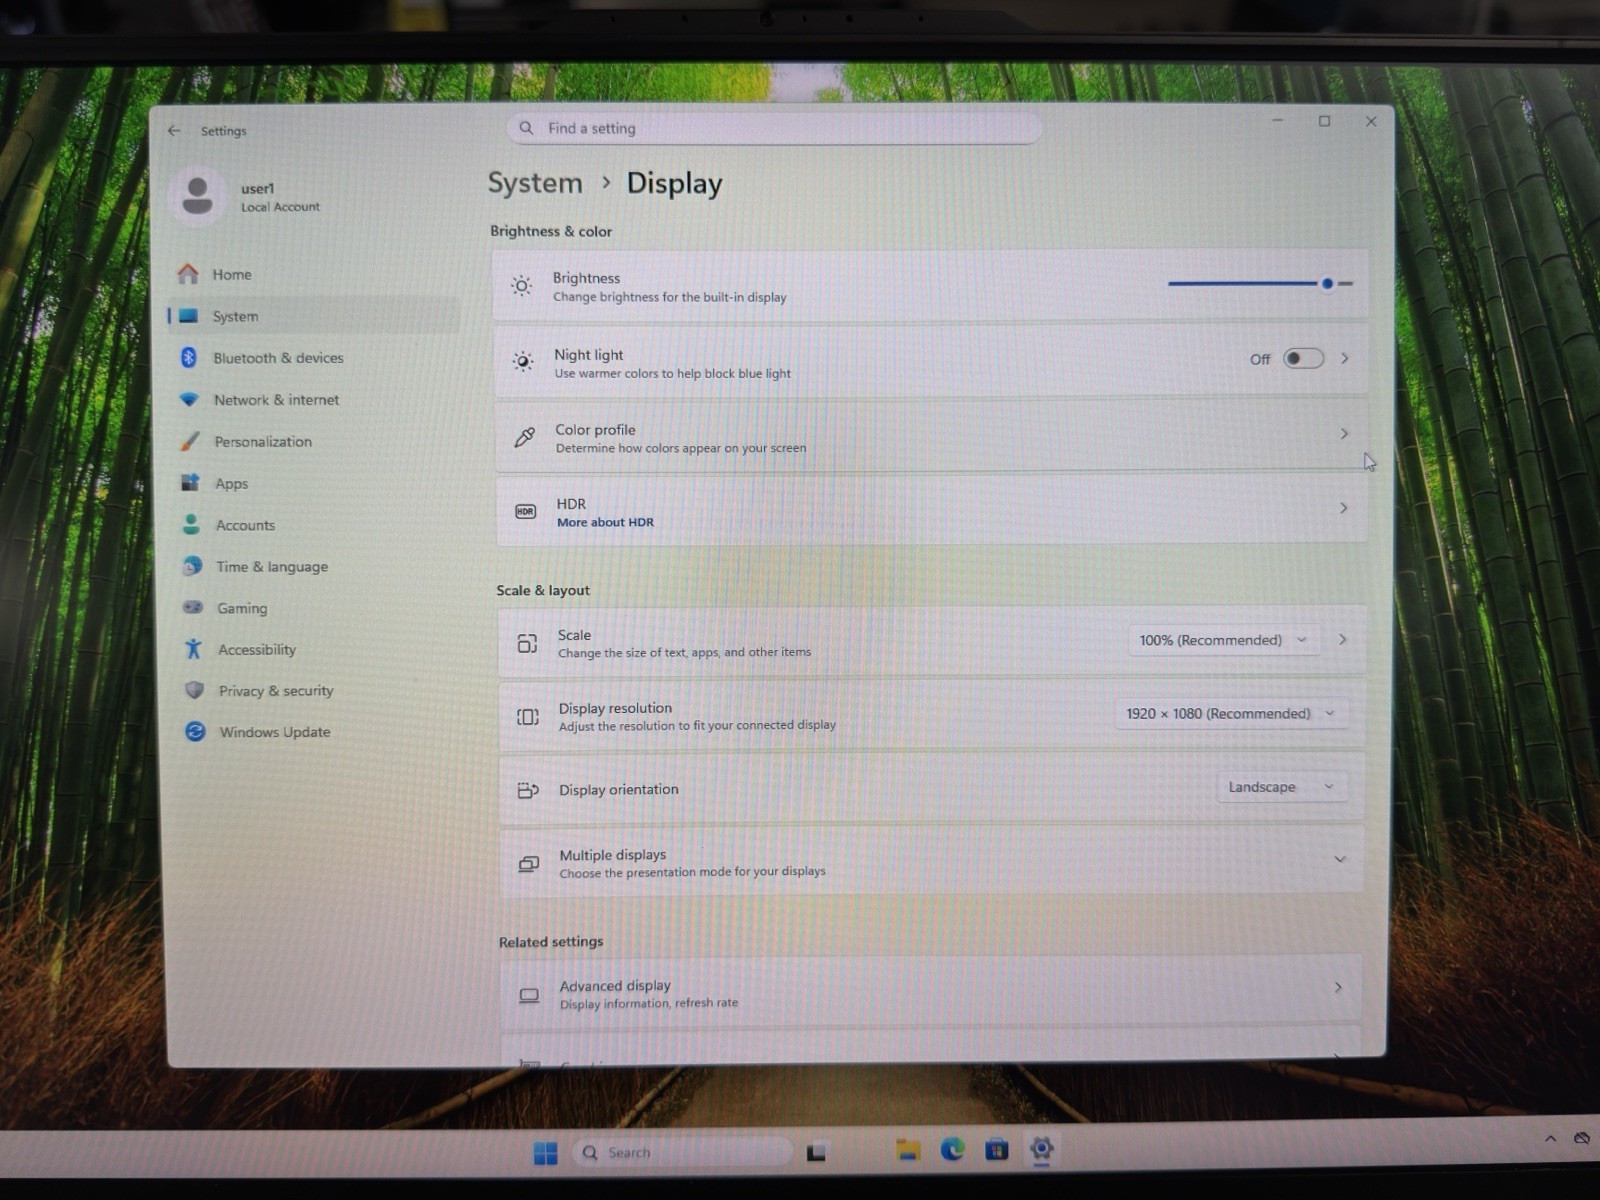This screenshot has width=1600, height=1200.
Task: Select Accessibility in the sidebar
Action: 320,649
